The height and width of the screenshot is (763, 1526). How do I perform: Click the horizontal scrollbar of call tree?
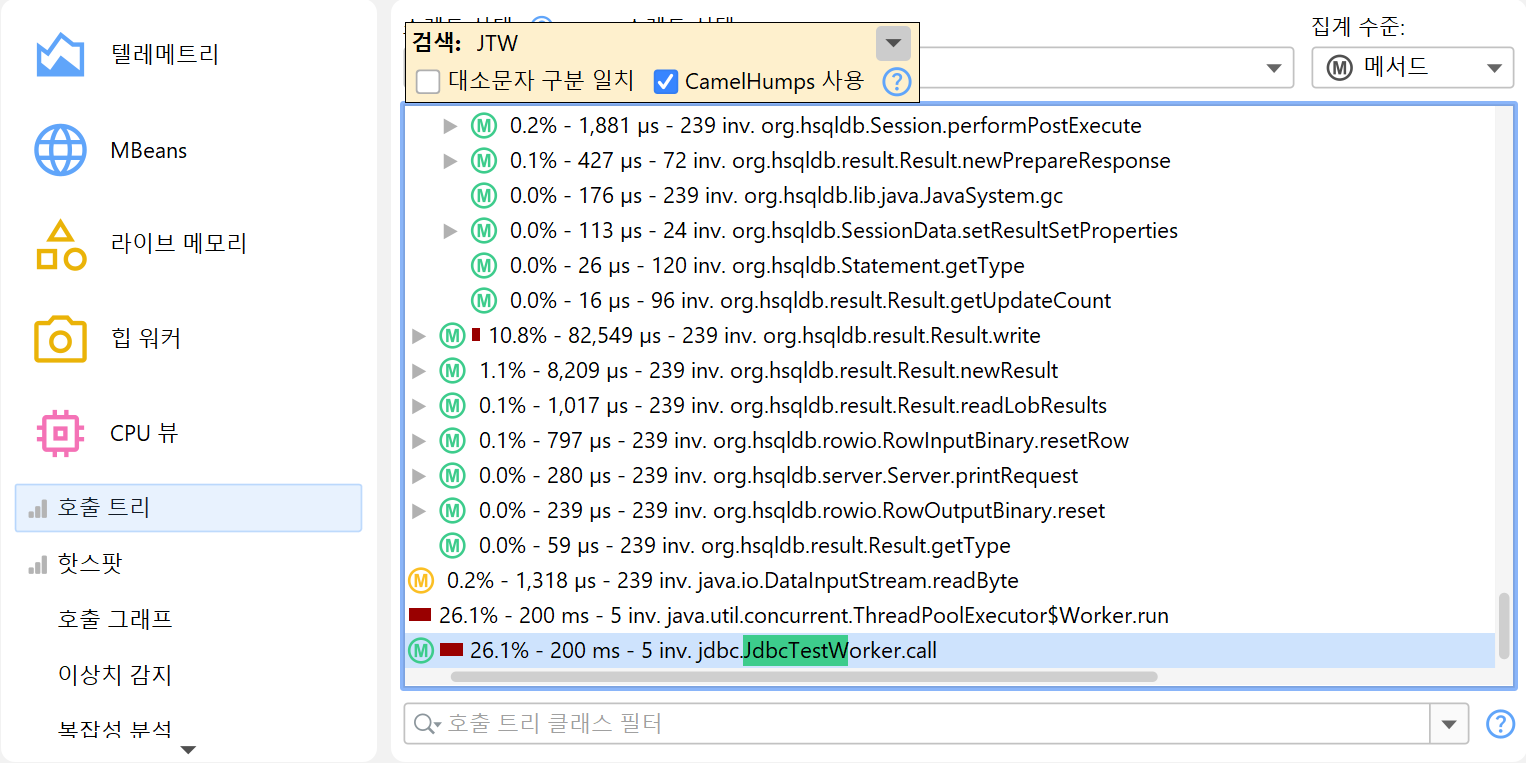click(803, 676)
